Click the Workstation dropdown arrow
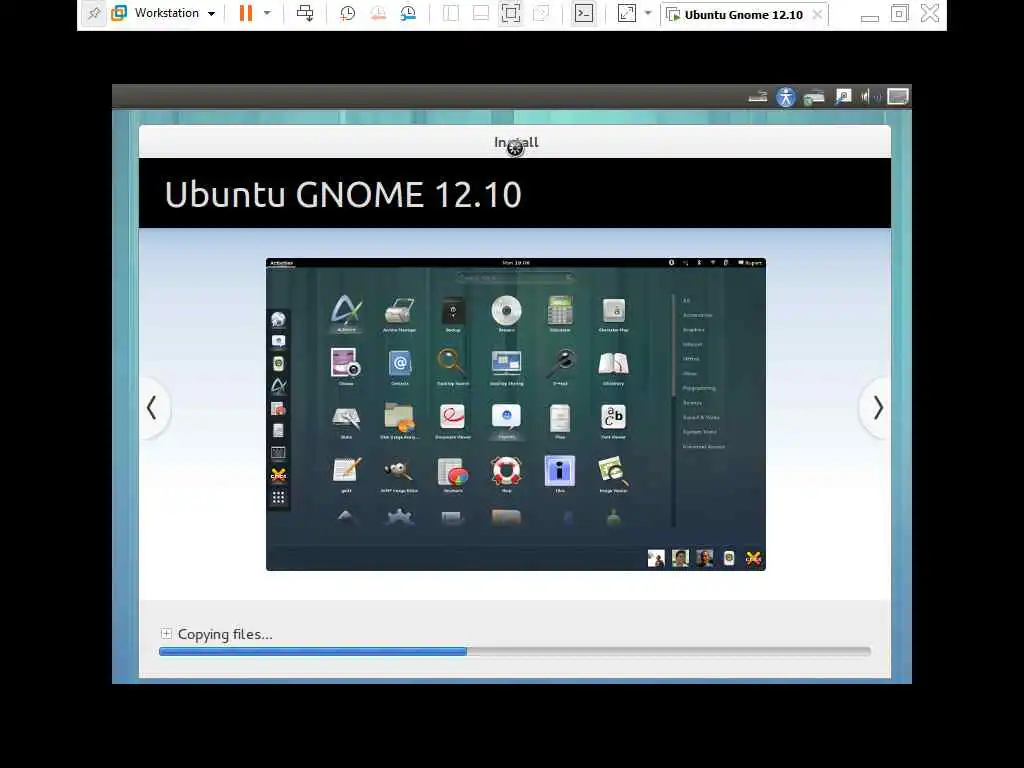This screenshot has width=1024, height=768. pyautogui.click(x=211, y=14)
